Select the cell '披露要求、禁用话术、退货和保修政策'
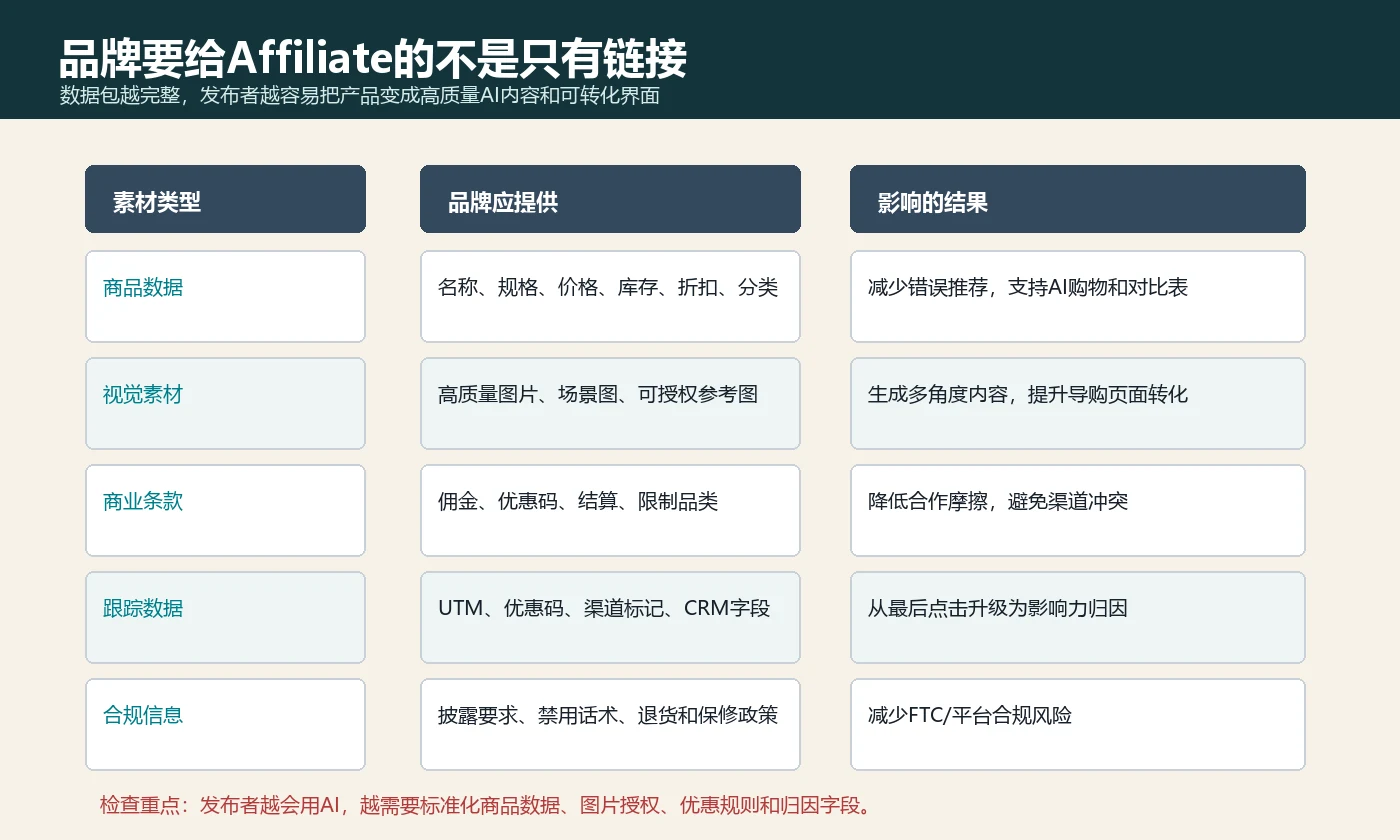This screenshot has height=840, width=1400. [x=610, y=724]
